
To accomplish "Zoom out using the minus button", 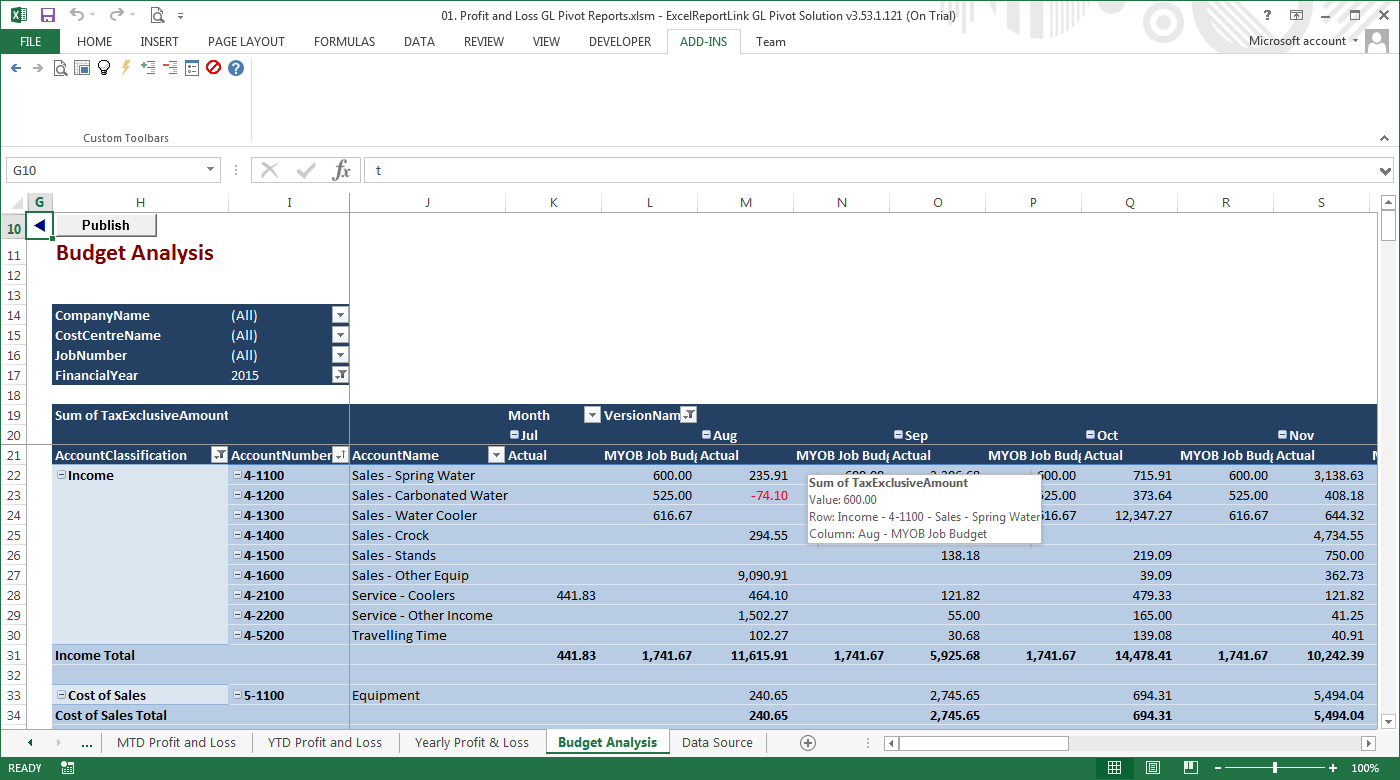I will 1217,768.
